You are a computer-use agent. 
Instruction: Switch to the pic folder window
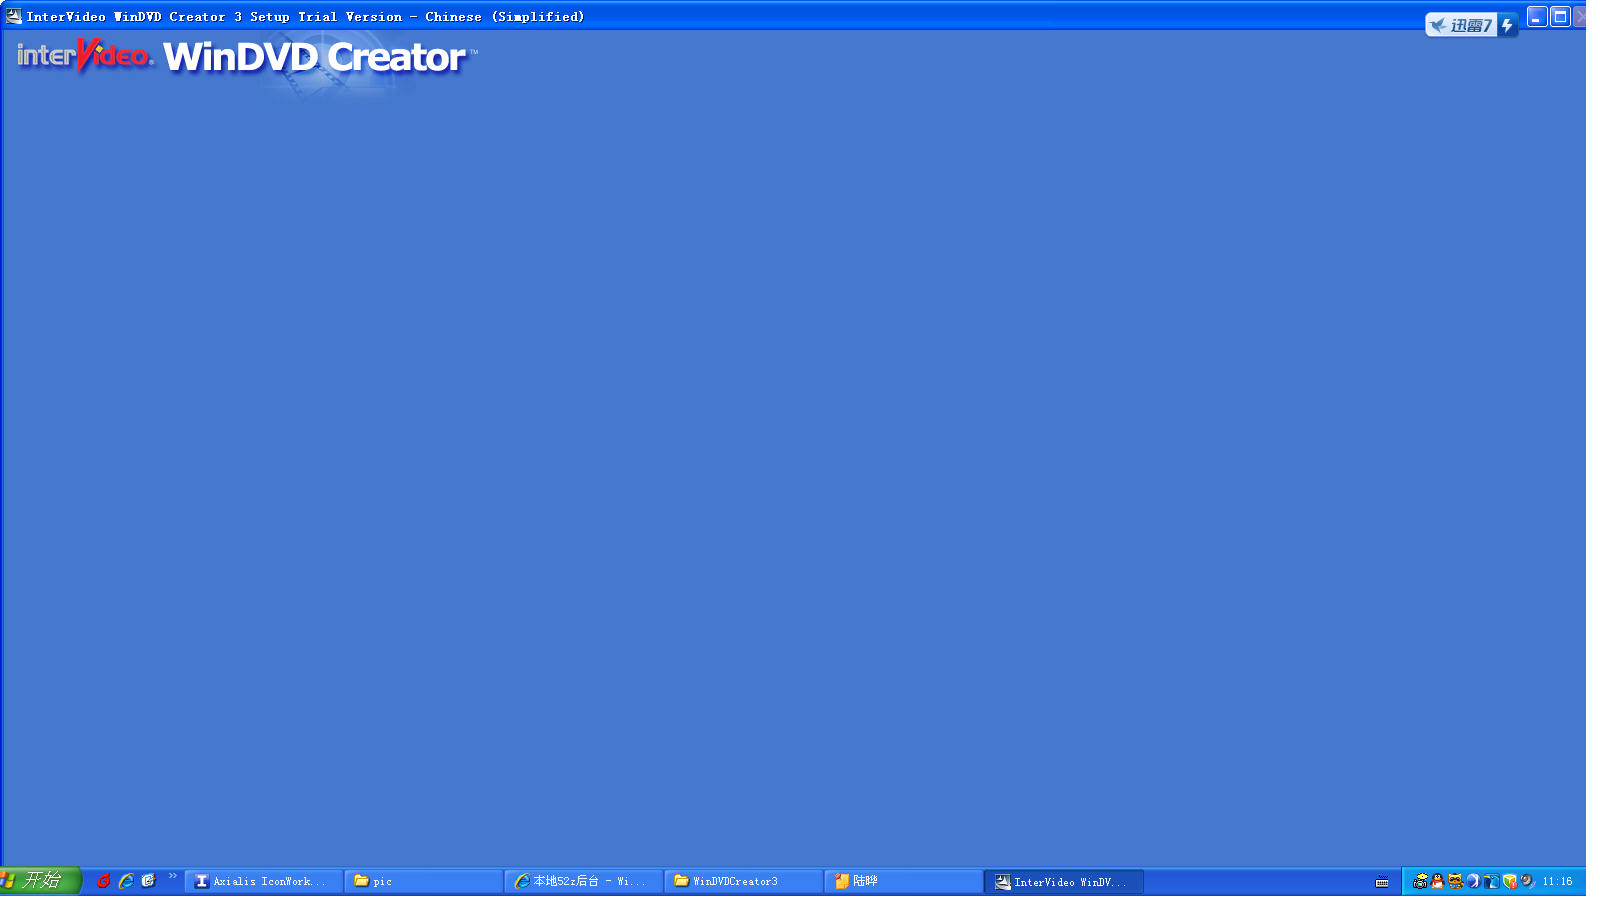click(x=424, y=881)
